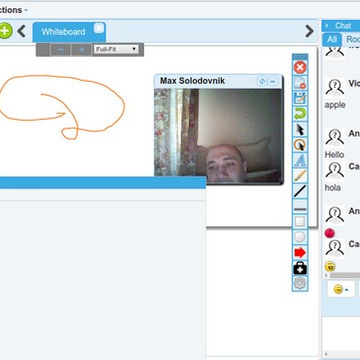
Task: Select the black arrow pointer tool
Action: pyautogui.click(x=300, y=129)
